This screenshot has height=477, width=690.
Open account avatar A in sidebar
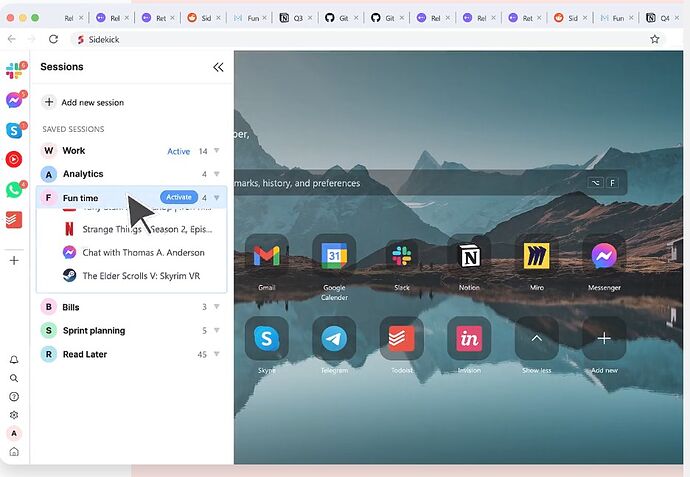point(14,433)
